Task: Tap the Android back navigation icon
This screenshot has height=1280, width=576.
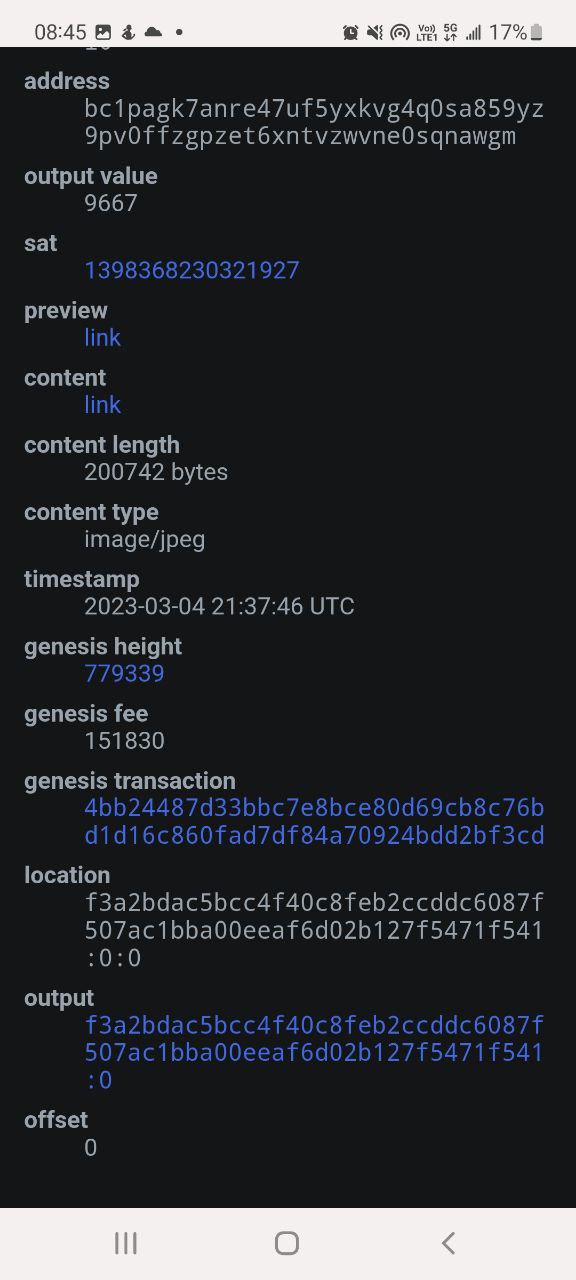Action: [x=448, y=1243]
